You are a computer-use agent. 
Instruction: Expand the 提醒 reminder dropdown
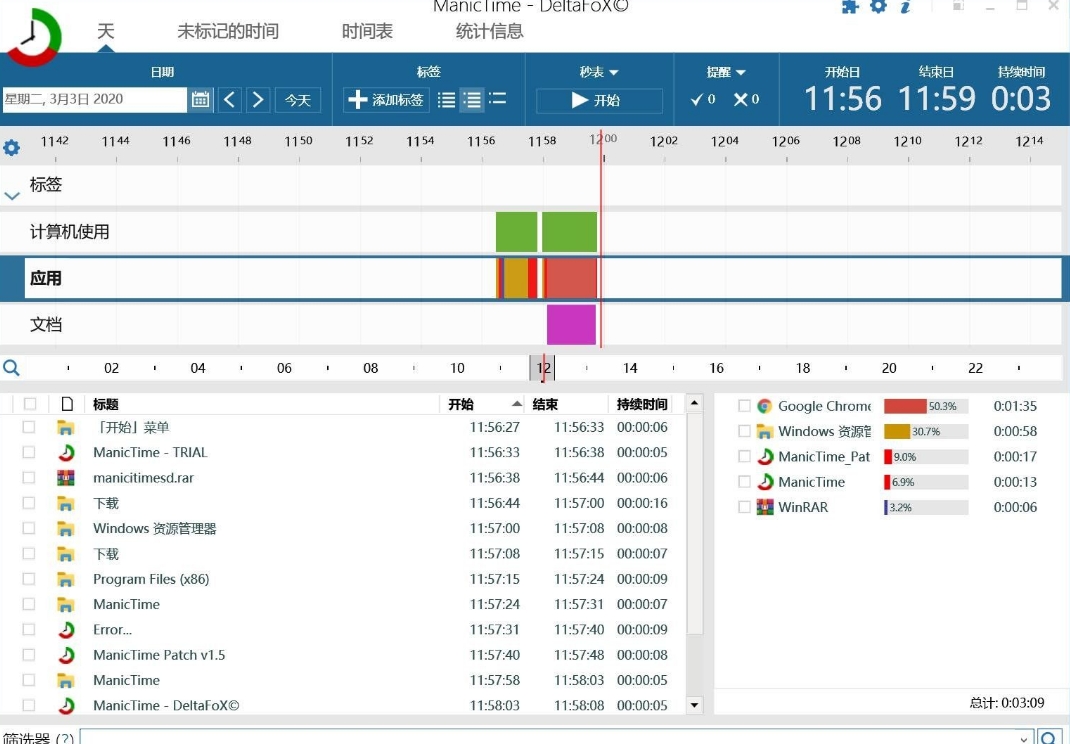click(726, 72)
